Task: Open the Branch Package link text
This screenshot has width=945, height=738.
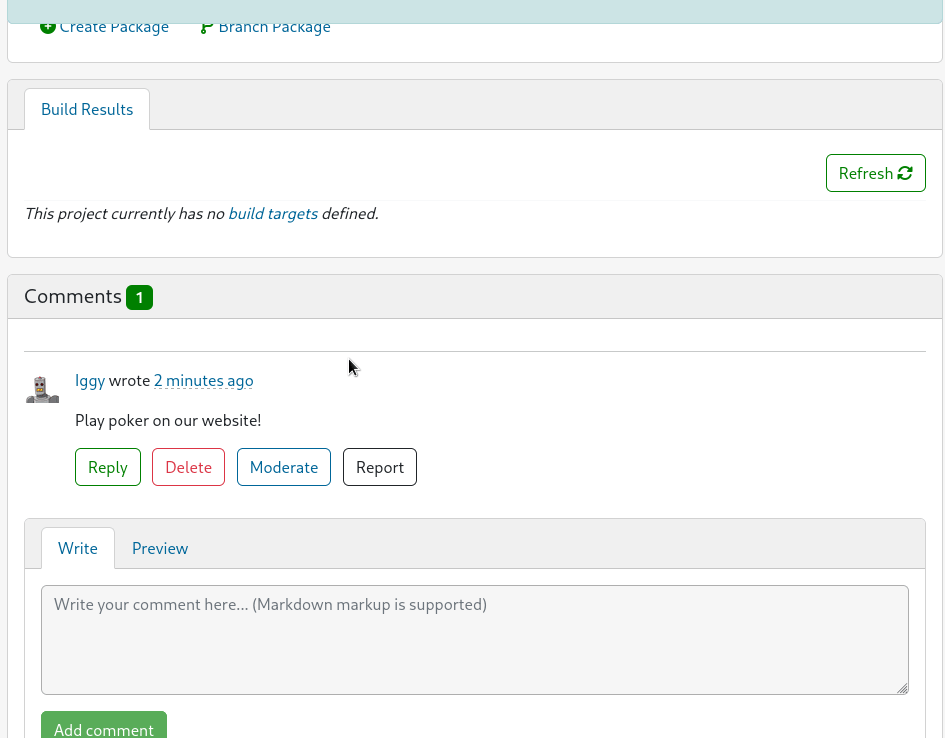Action: click(274, 28)
